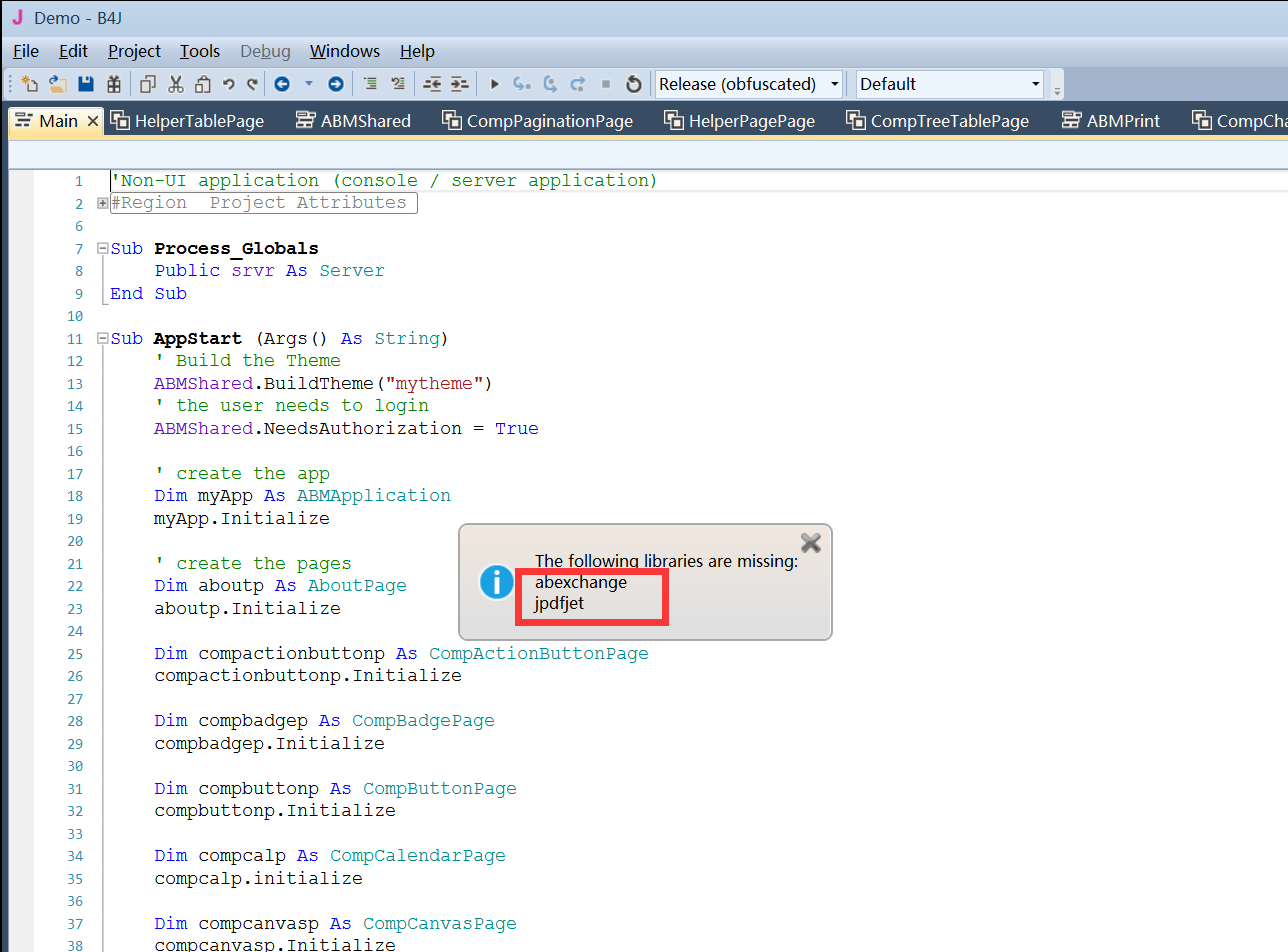Click the Step In debug icon
Screen dimensions: 1288x952
pyautogui.click(x=521, y=84)
